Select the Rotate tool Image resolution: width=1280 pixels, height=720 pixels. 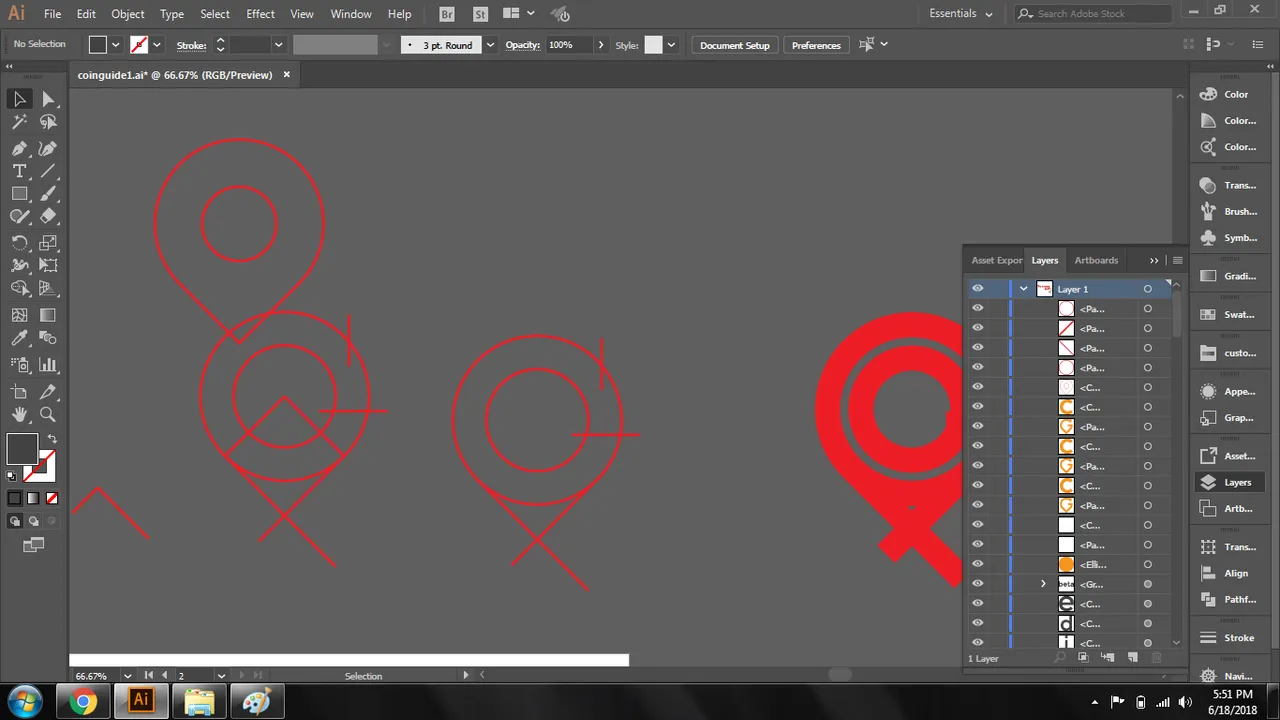tap(19, 243)
